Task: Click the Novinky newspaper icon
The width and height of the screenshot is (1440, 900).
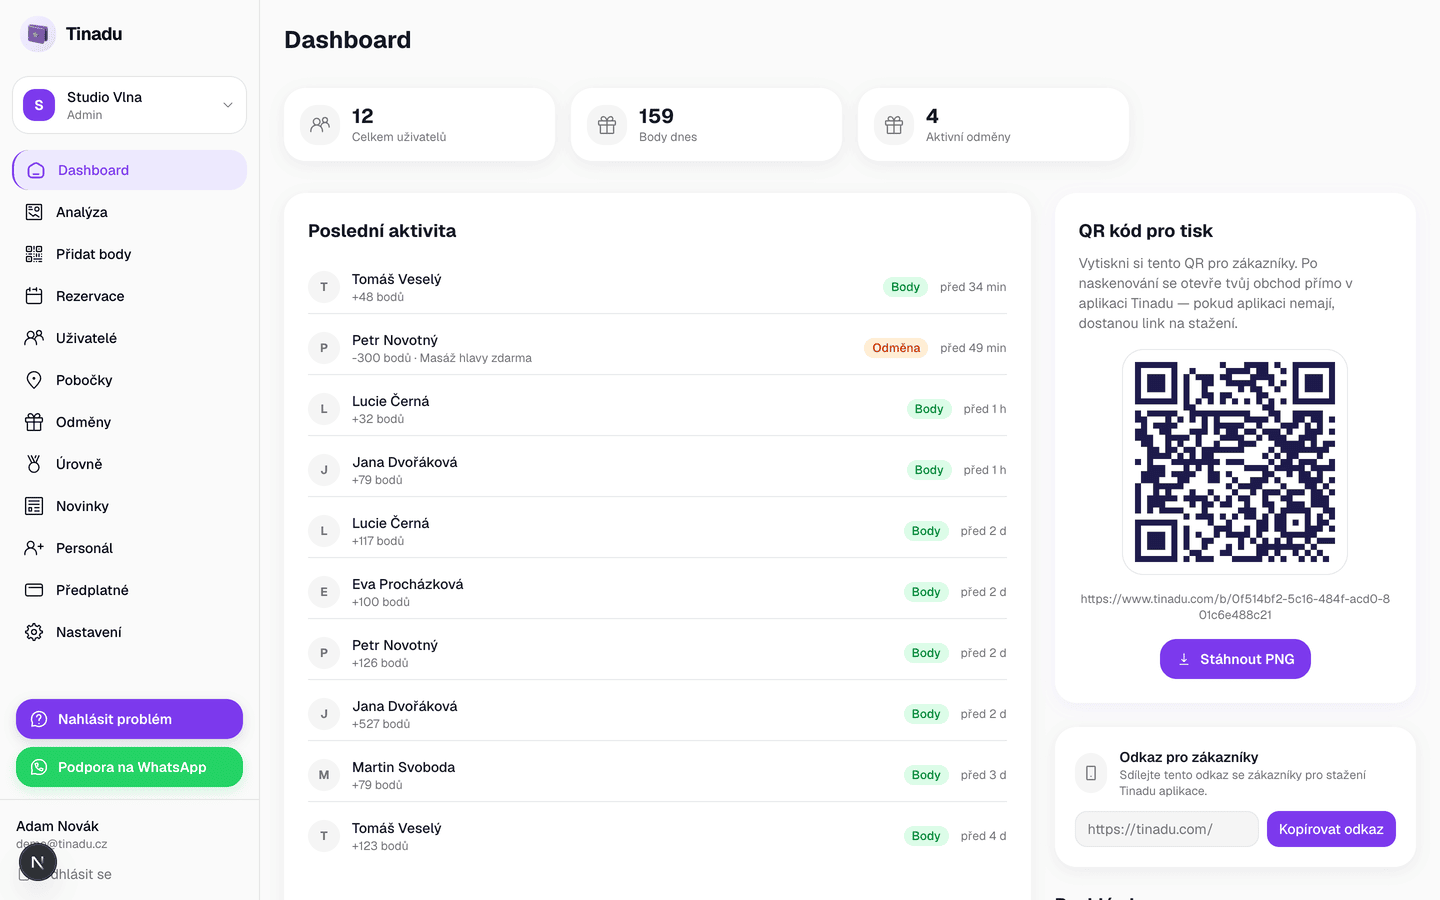Action: click(34, 506)
